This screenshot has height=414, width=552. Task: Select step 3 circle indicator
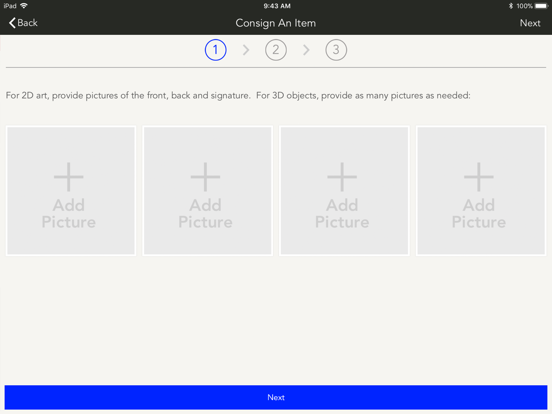click(336, 50)
